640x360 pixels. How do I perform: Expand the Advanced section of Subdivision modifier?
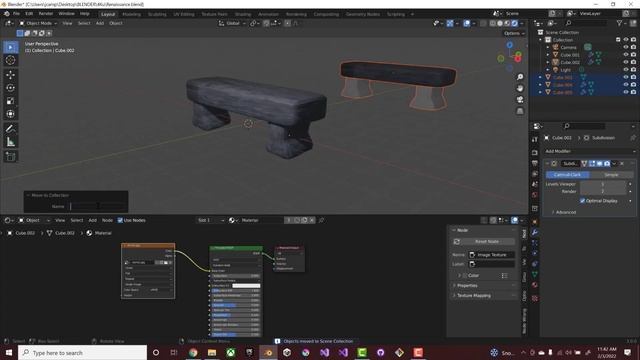tap(565, 212)
